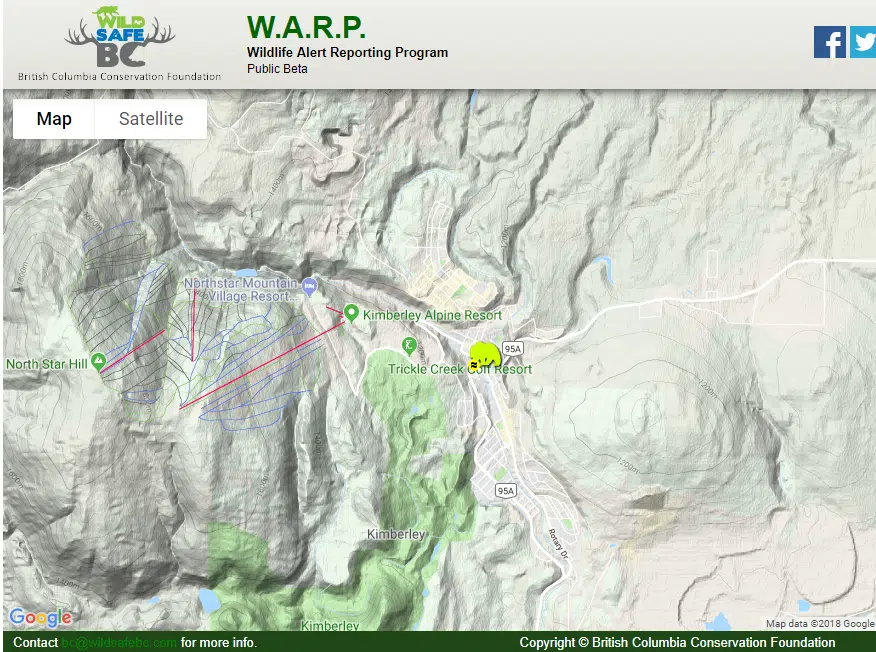Click the North Star Hill label text

click(46, 364)
